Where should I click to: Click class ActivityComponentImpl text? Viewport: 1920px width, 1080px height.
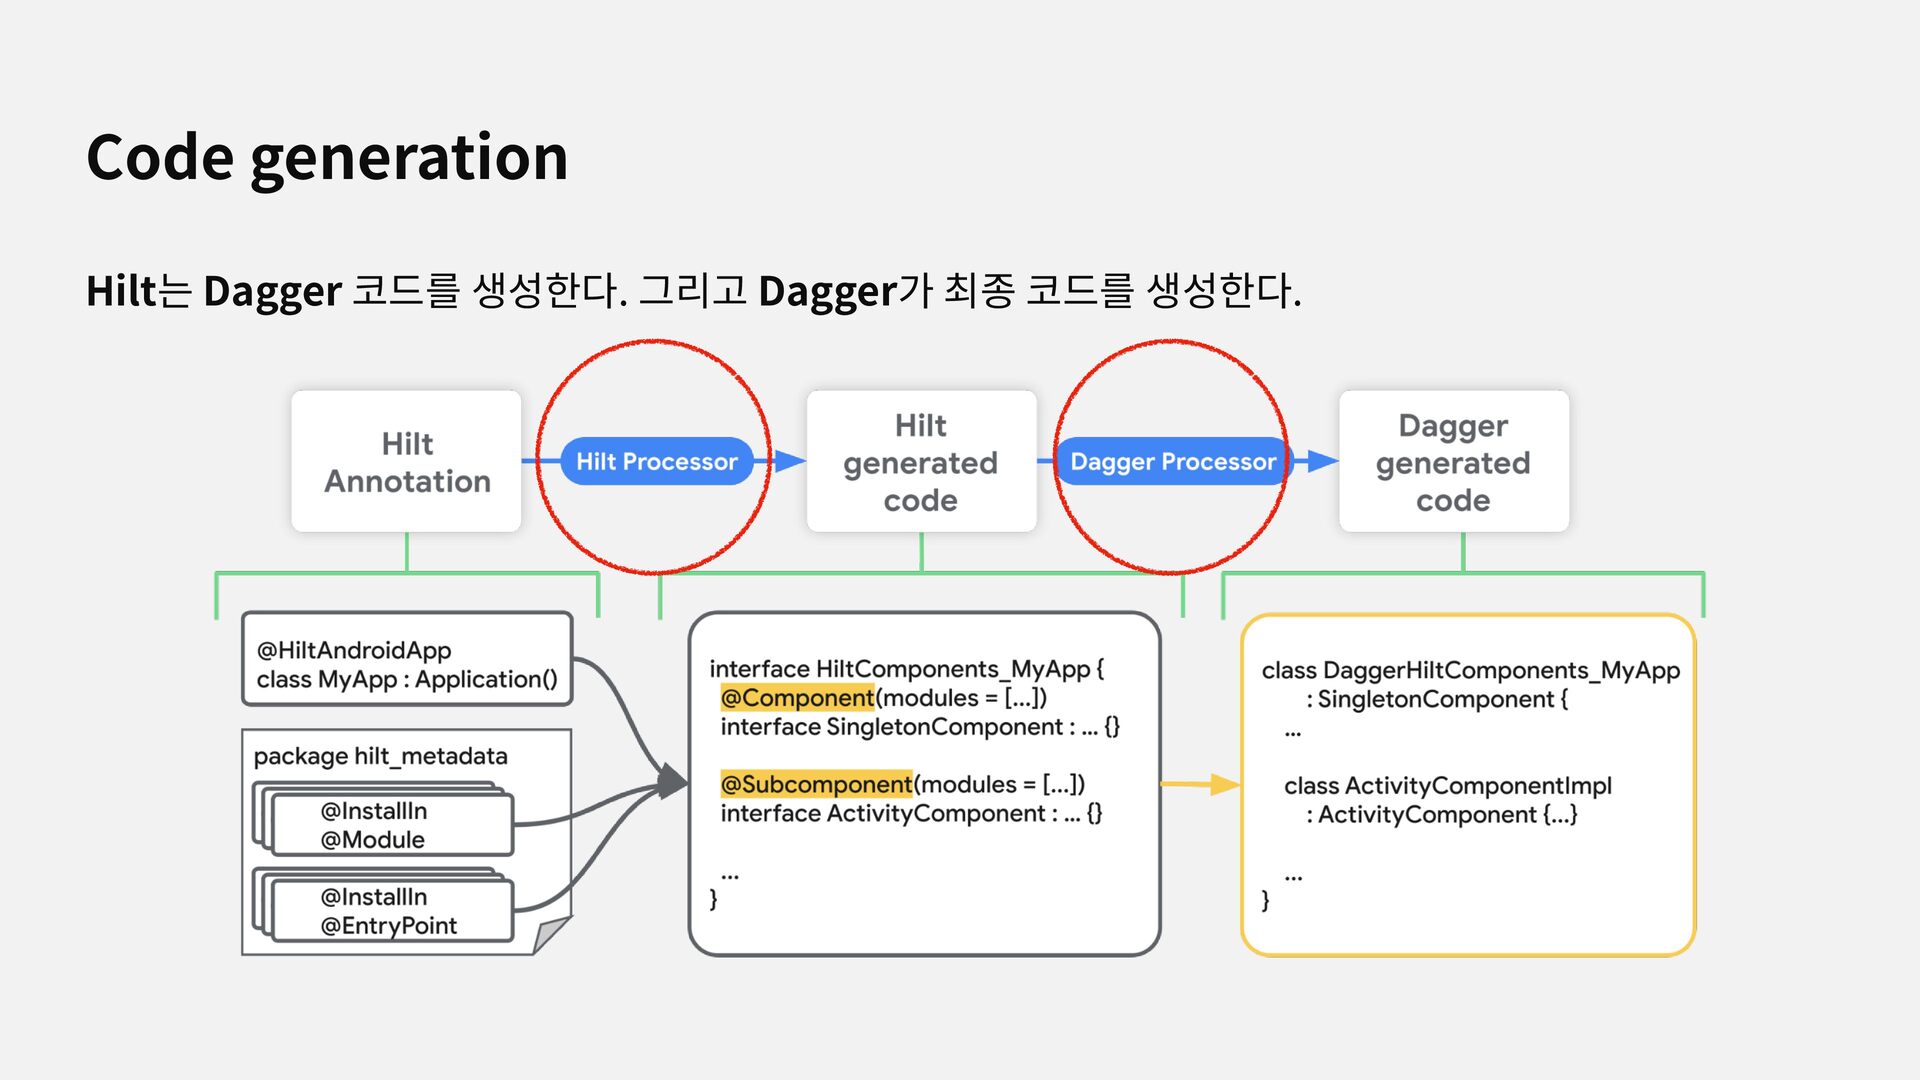coord(1447,785)
